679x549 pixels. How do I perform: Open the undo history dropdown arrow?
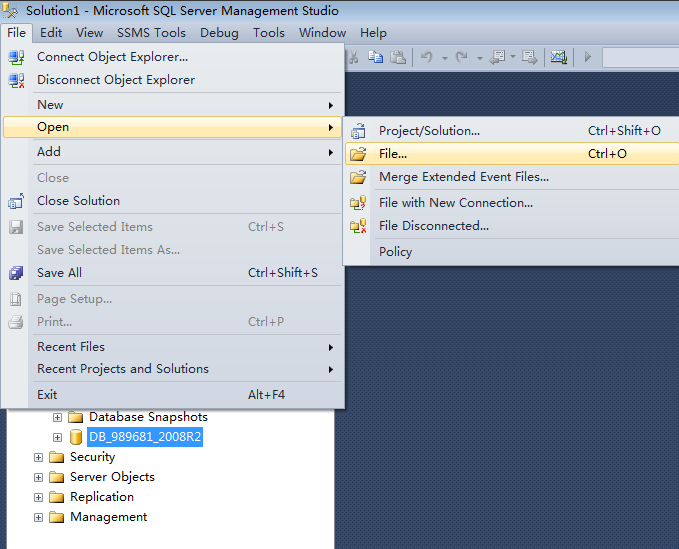(444, 57)
